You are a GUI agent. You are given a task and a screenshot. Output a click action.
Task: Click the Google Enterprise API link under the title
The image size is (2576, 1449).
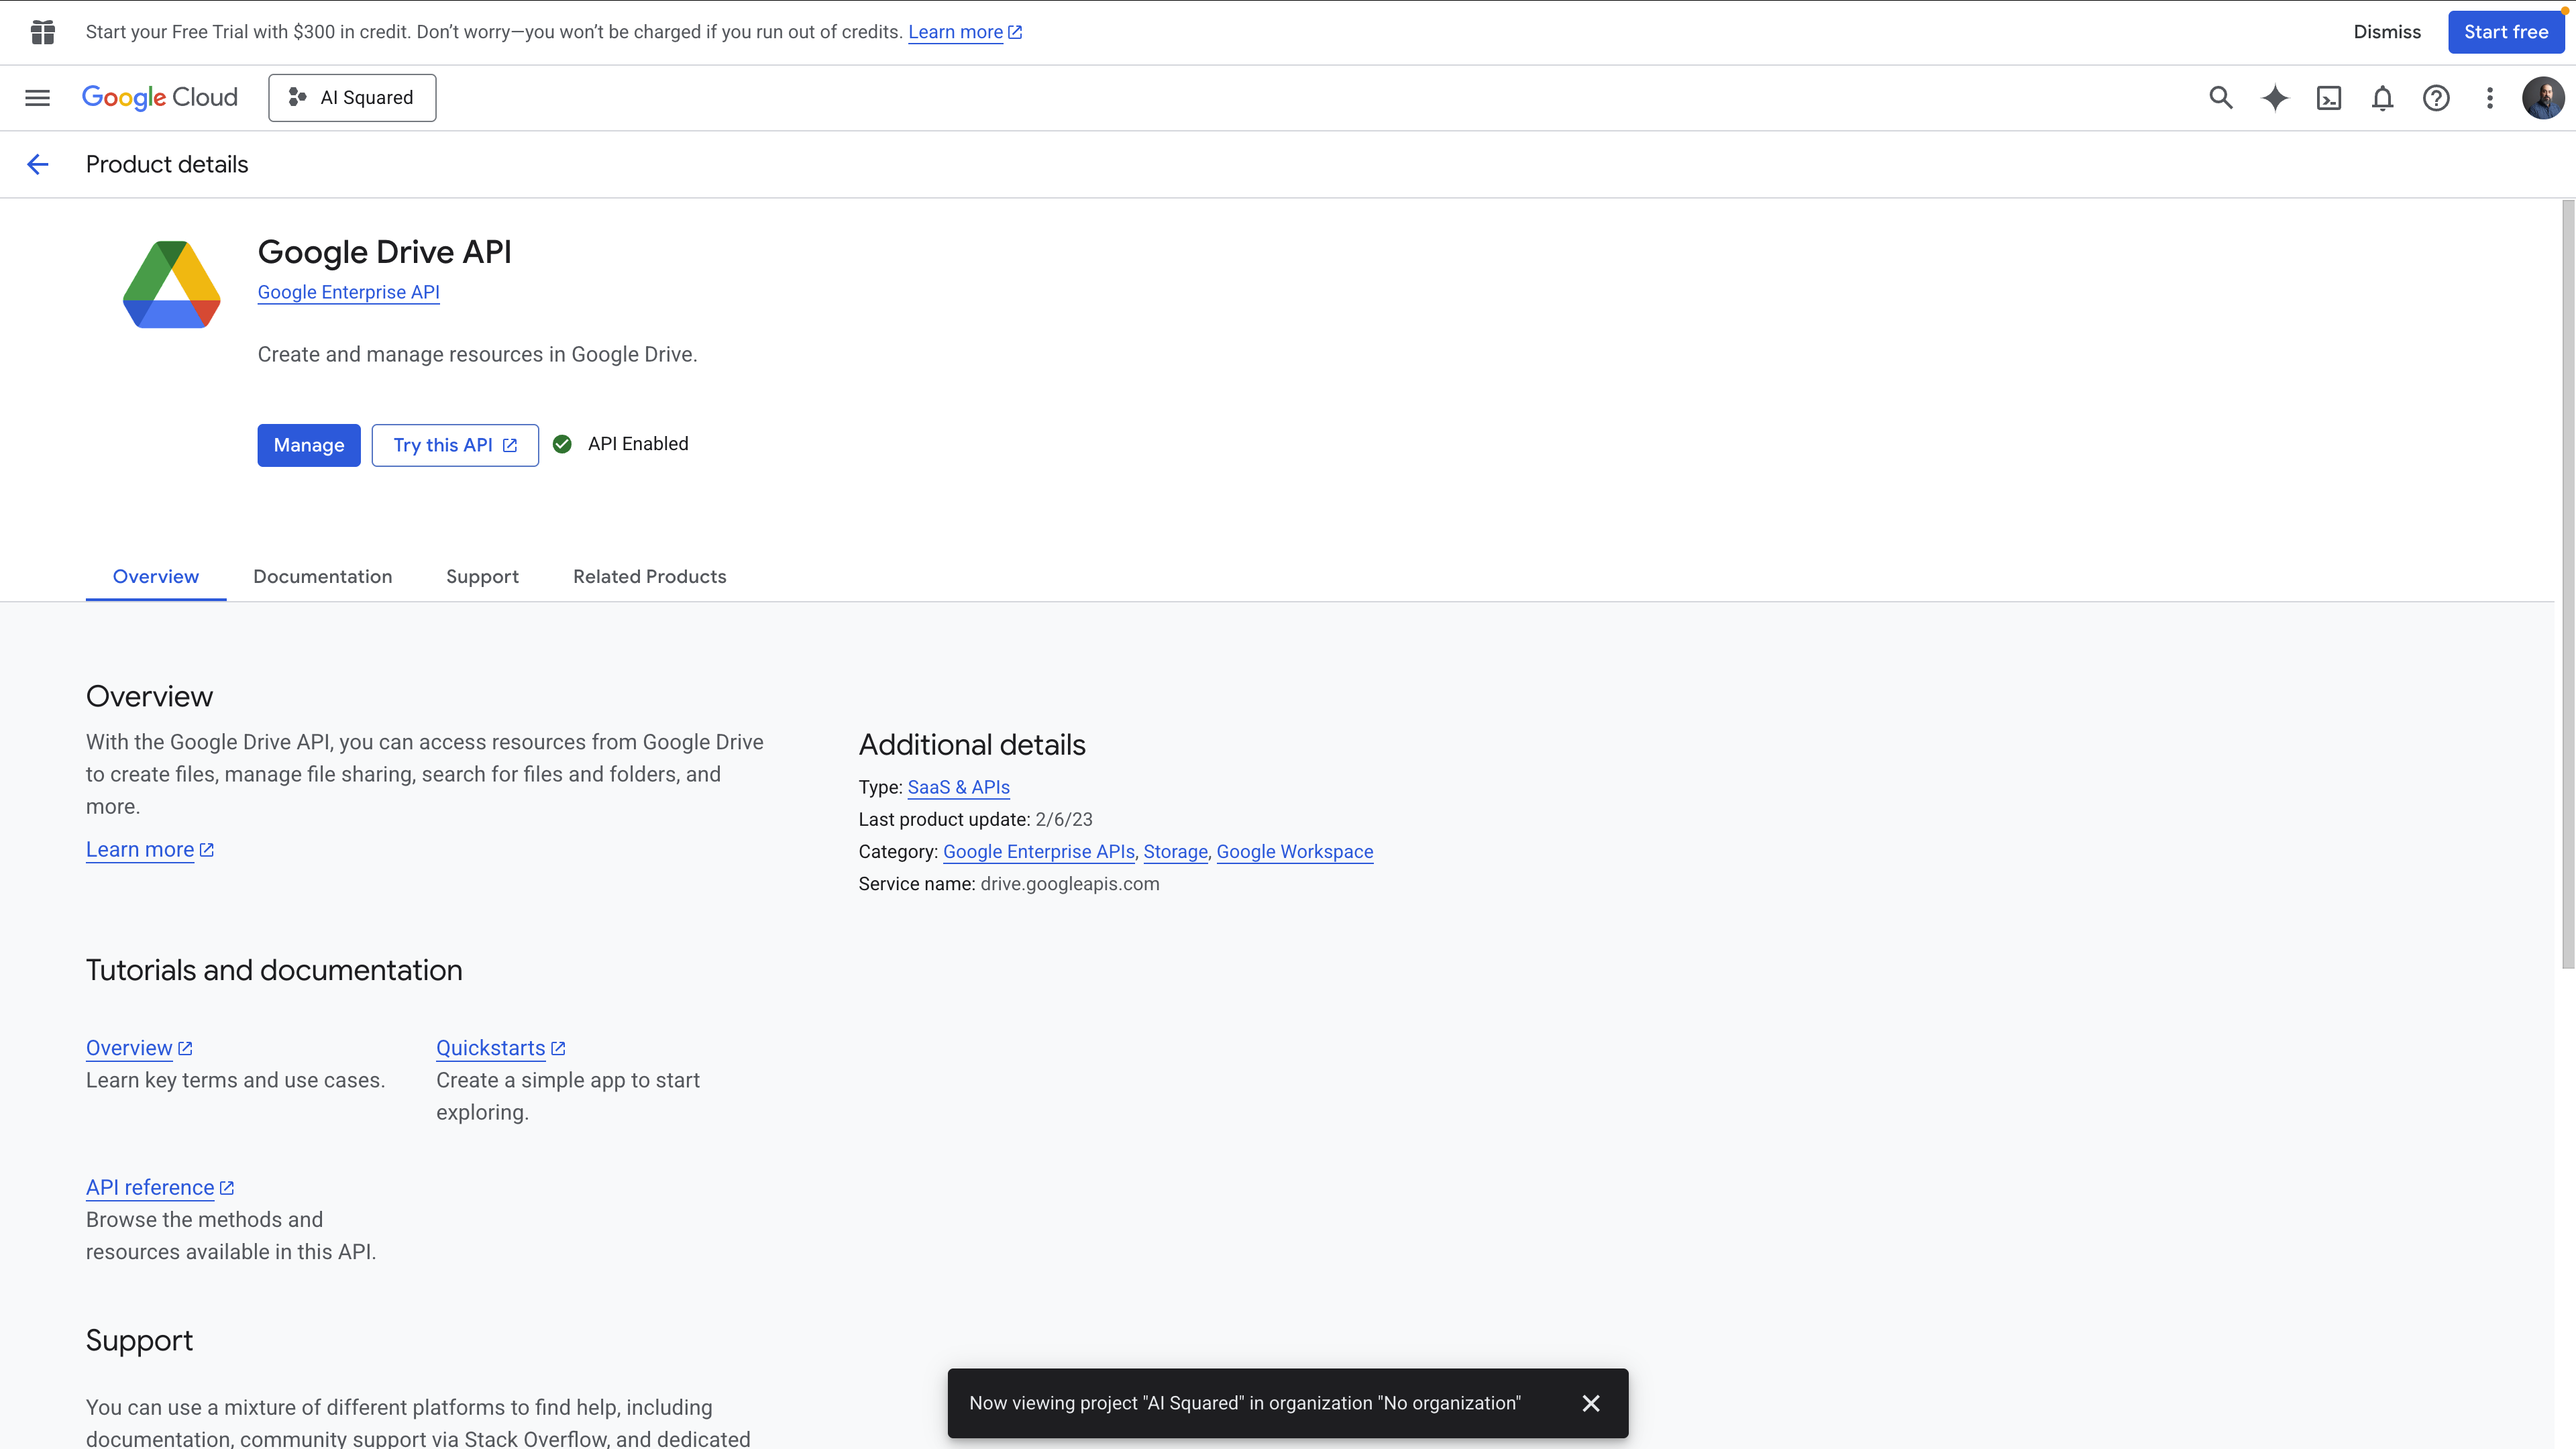click(x=349, y=292)
